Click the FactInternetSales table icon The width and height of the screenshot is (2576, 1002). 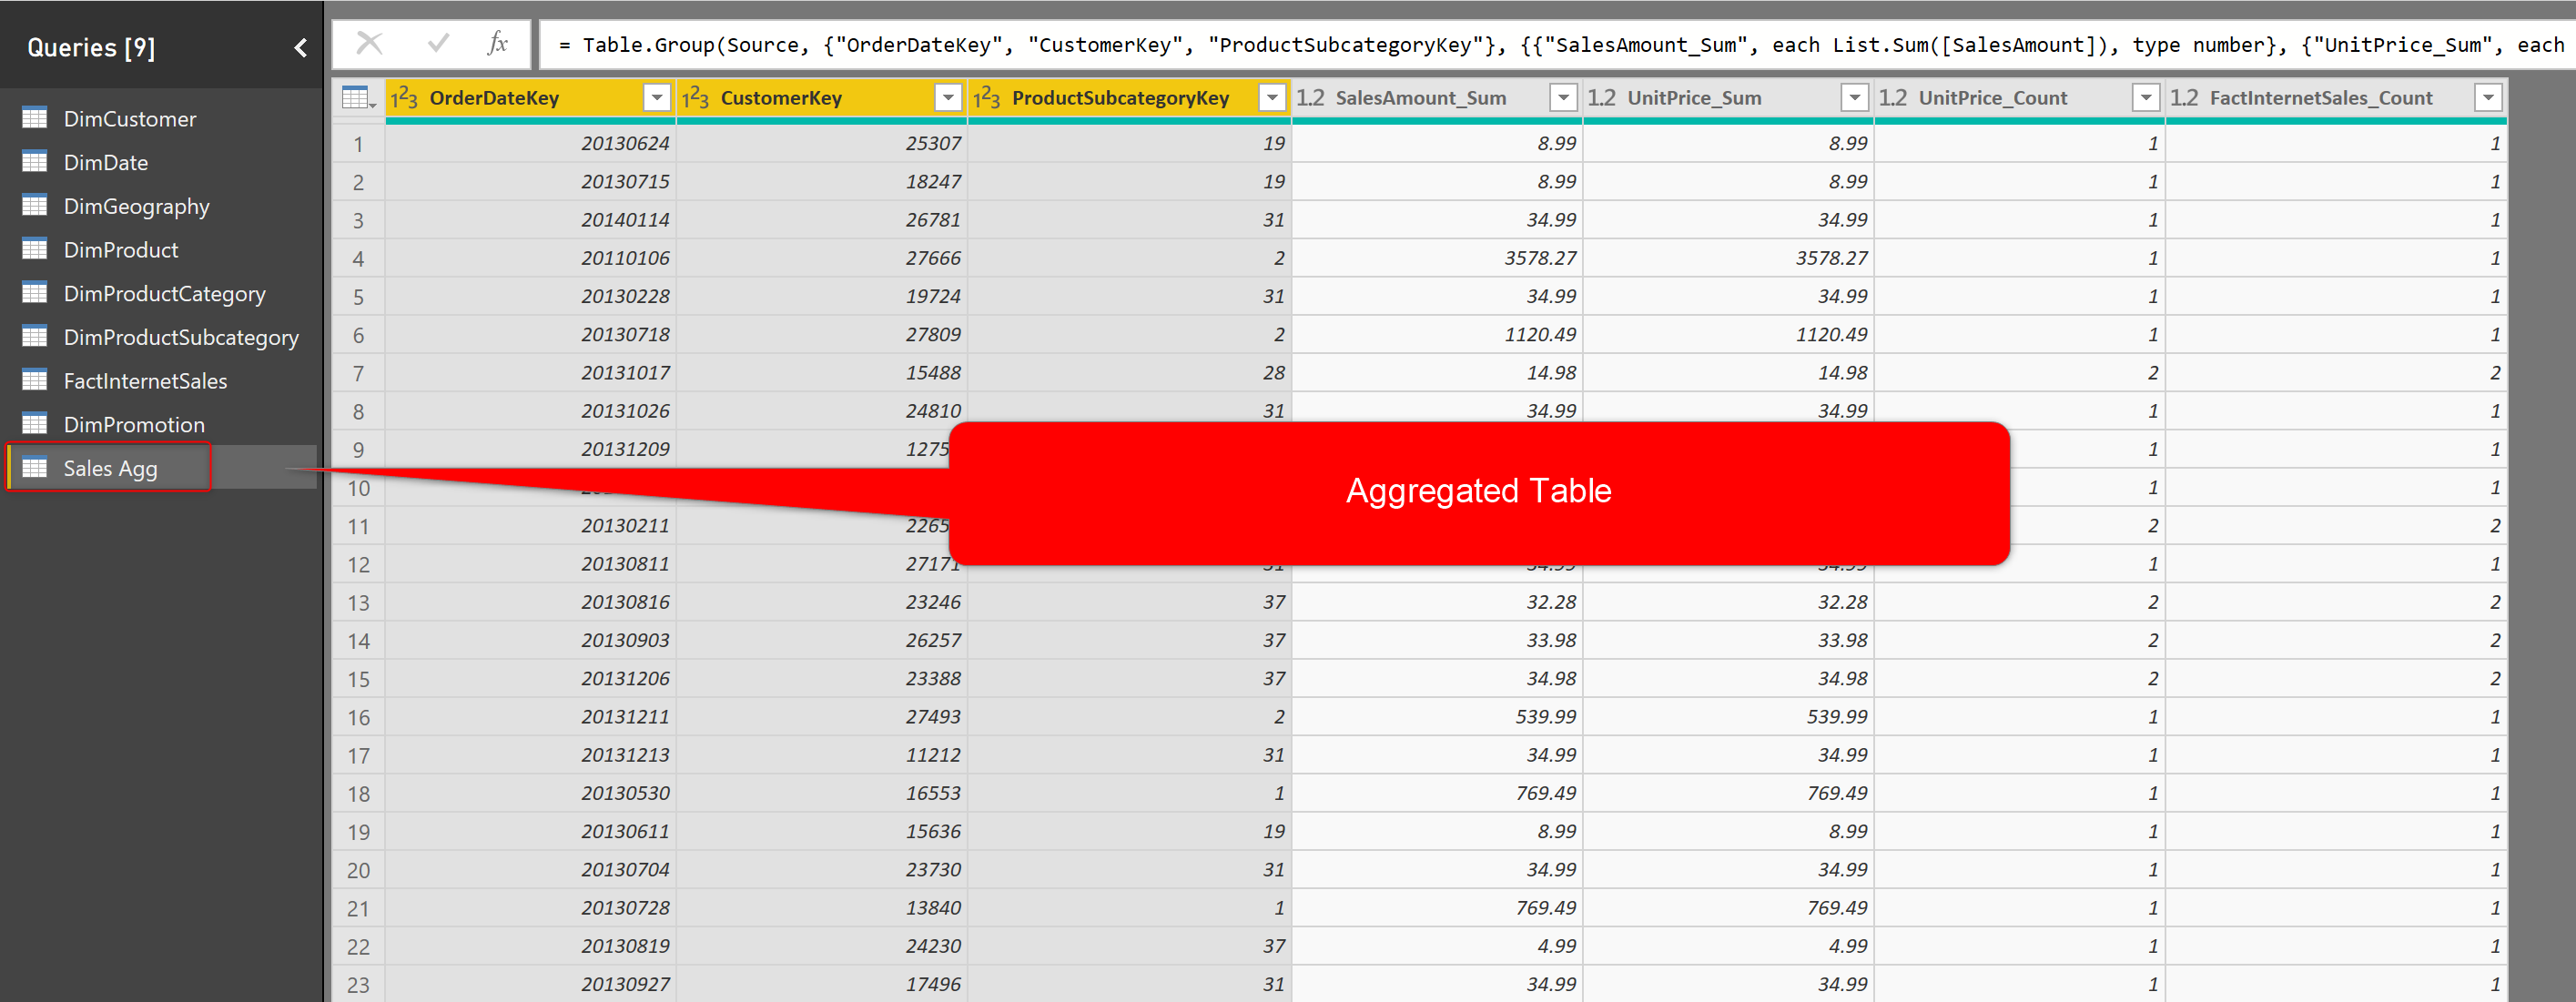pyautogui.click(x=35, y=380)
